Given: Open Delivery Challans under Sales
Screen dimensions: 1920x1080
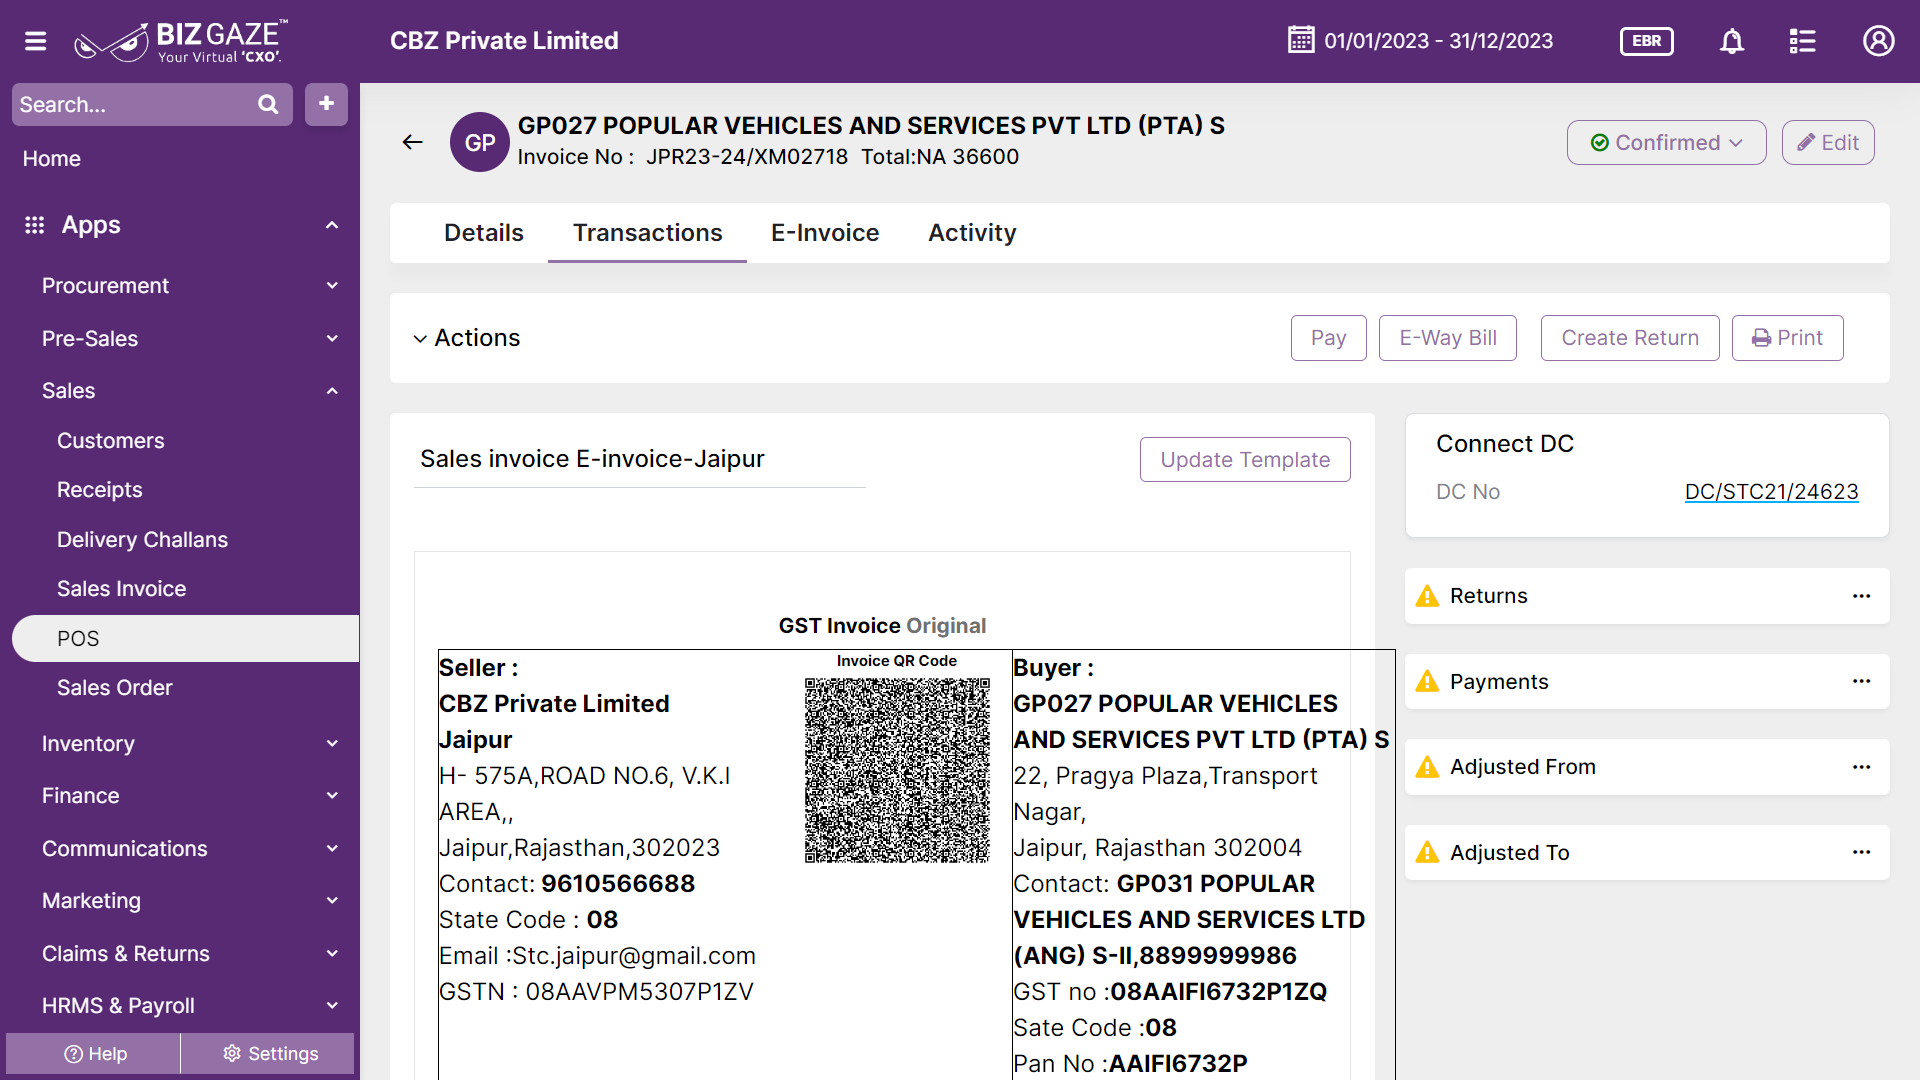Looking at the screenshot, I should pyautogui.click(x=142, y=540).
